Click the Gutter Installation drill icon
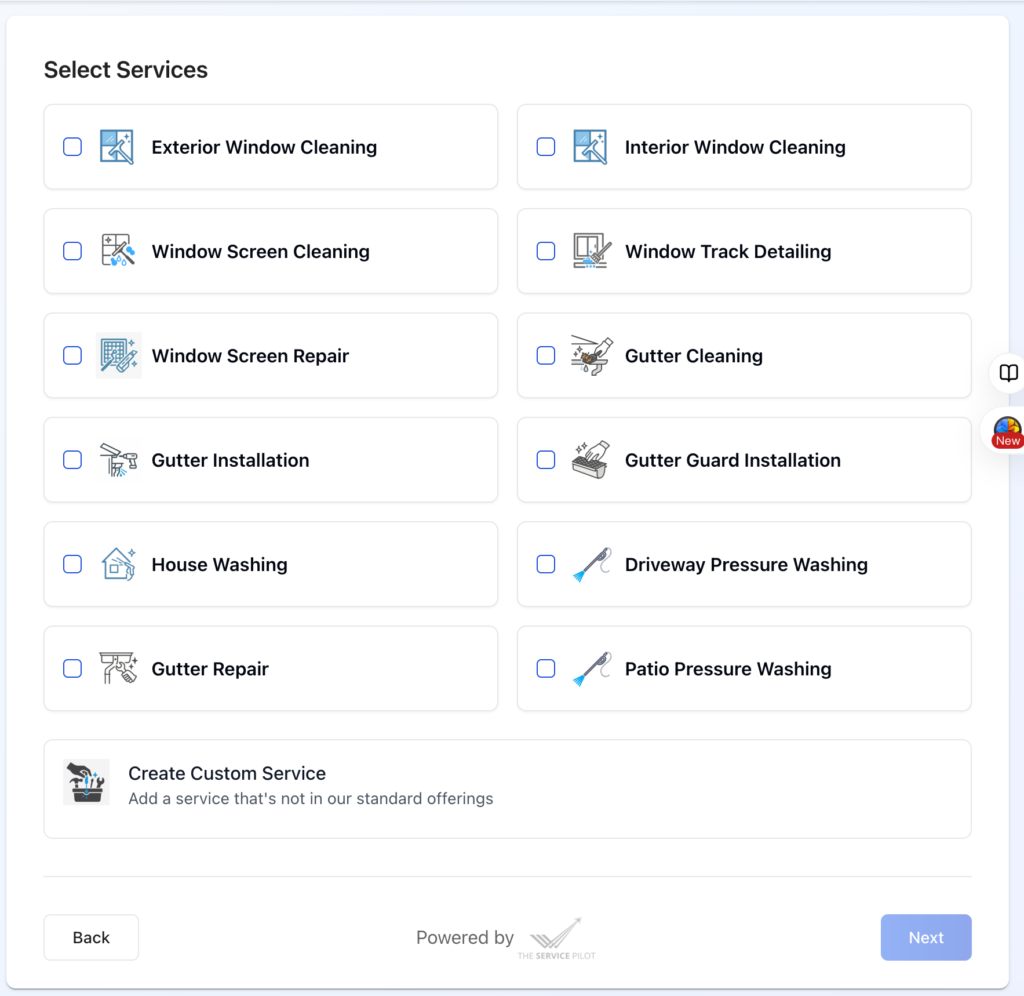The width and height of the screenshot is (1024, 996). coord(119,460)
